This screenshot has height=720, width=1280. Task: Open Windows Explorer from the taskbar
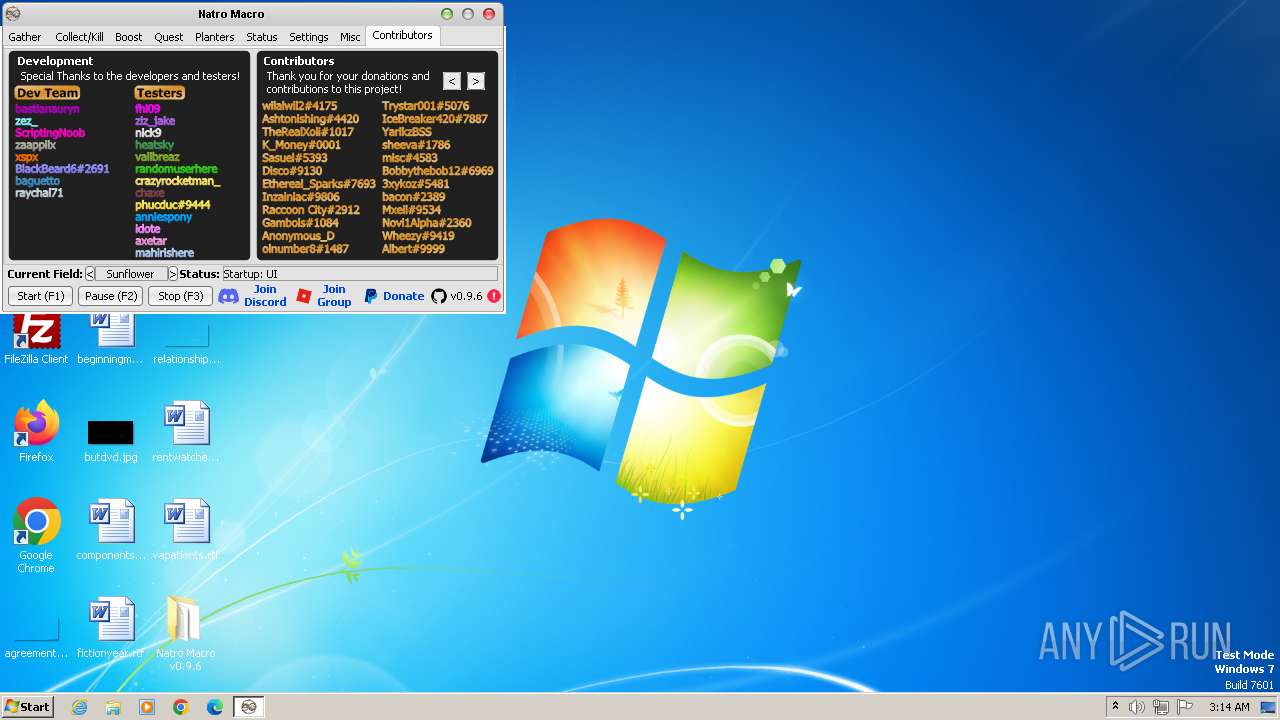point(113,707)
